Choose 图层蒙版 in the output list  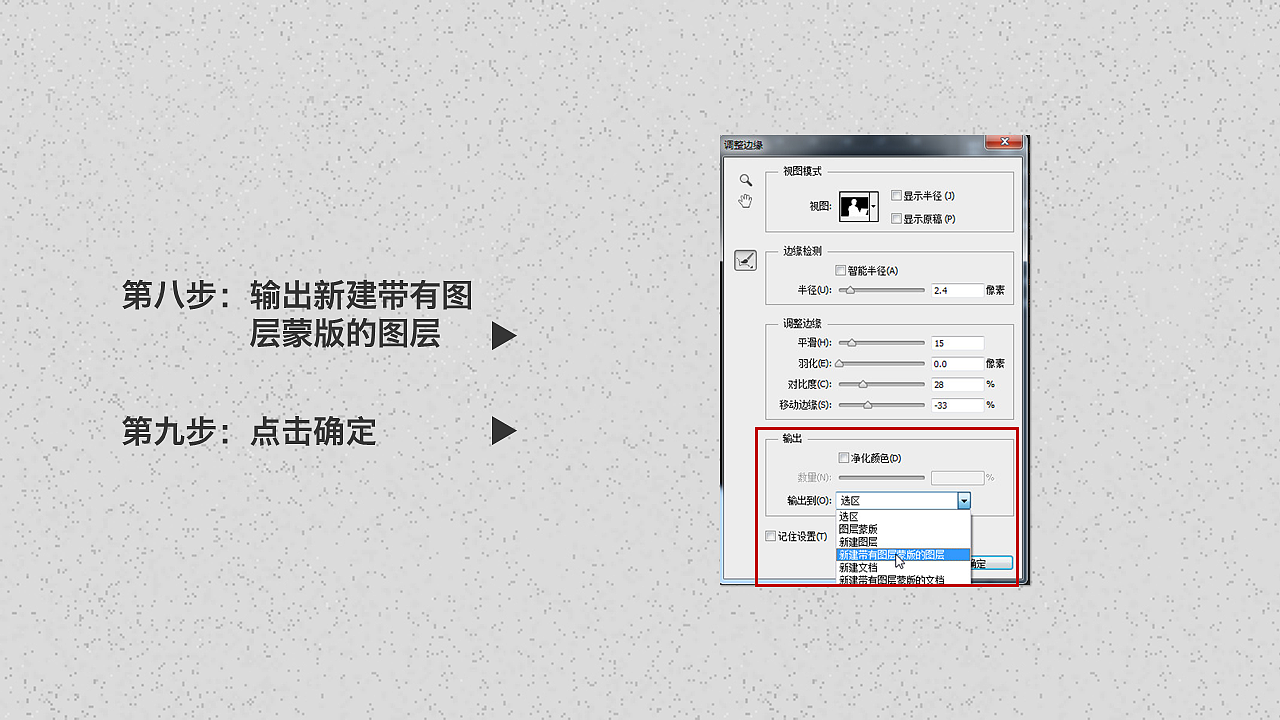pos(903,529)
